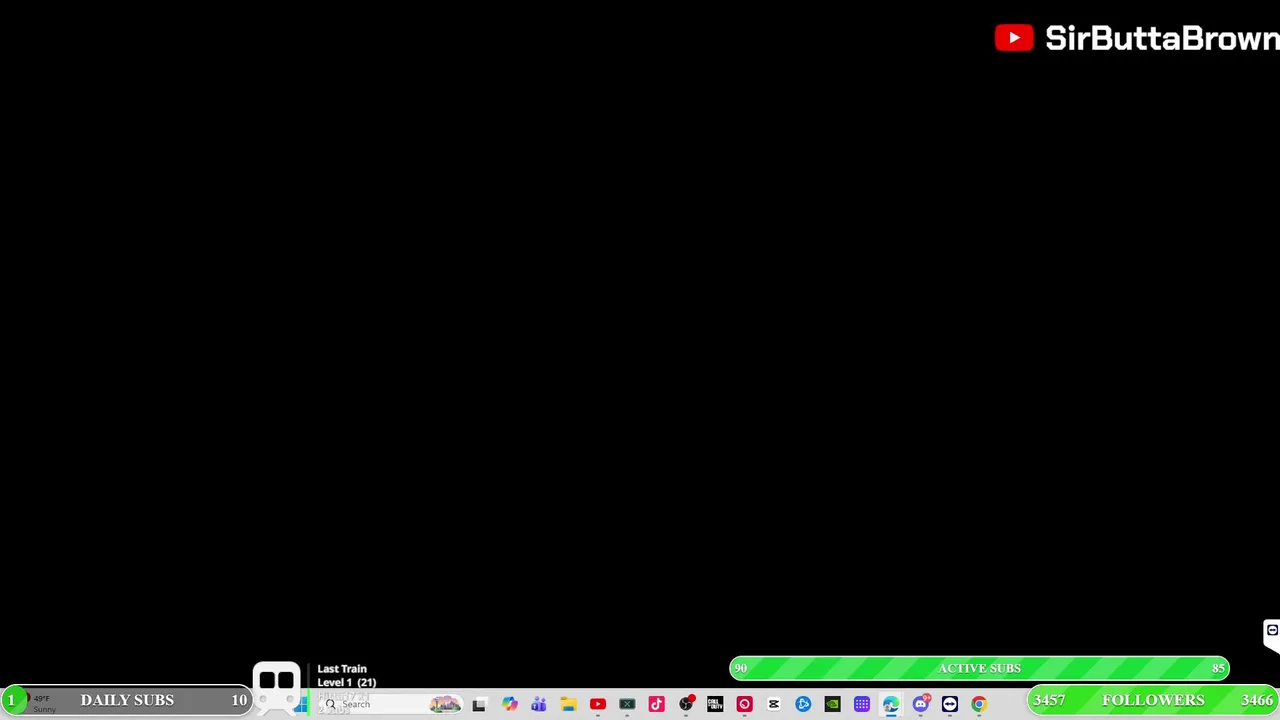The width and height of the screenshot is (1280, 720).
Task: Switch to OBS Studio in taskbar
Action: tap(686, 705)
